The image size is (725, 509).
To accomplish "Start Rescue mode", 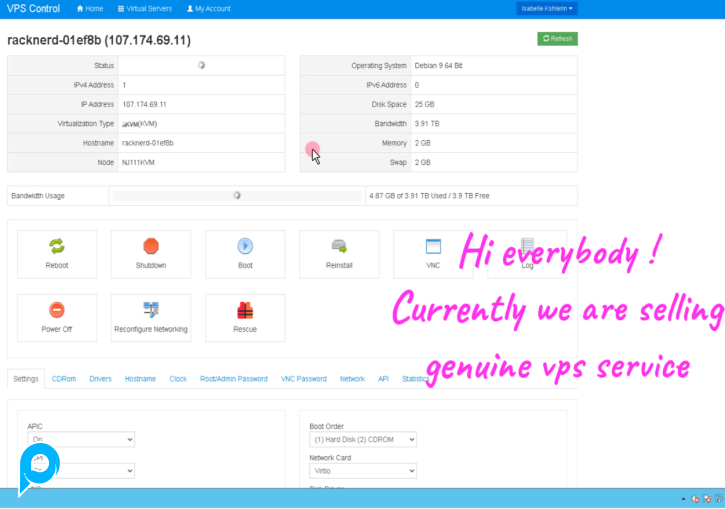I will pyautogui.click(x=245, y=310).
